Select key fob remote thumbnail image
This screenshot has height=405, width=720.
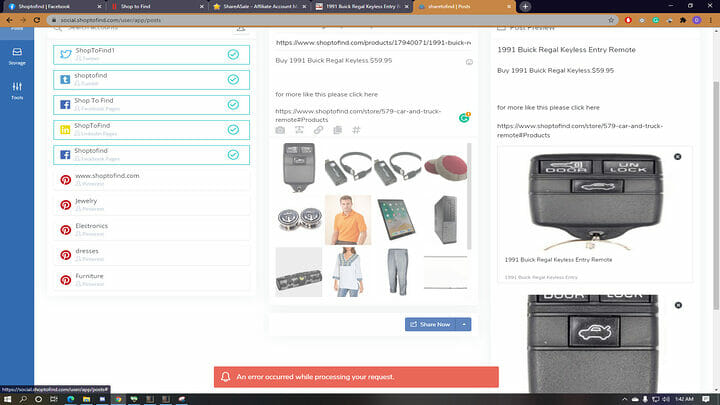click(x=299, y=167)
